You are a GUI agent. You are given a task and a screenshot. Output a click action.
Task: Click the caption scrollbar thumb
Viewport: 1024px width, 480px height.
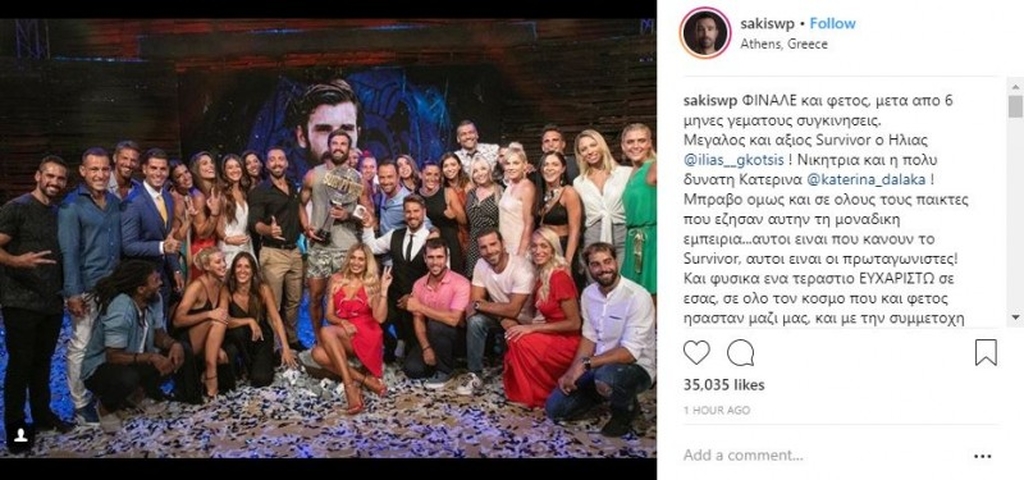coord(1015,106)
